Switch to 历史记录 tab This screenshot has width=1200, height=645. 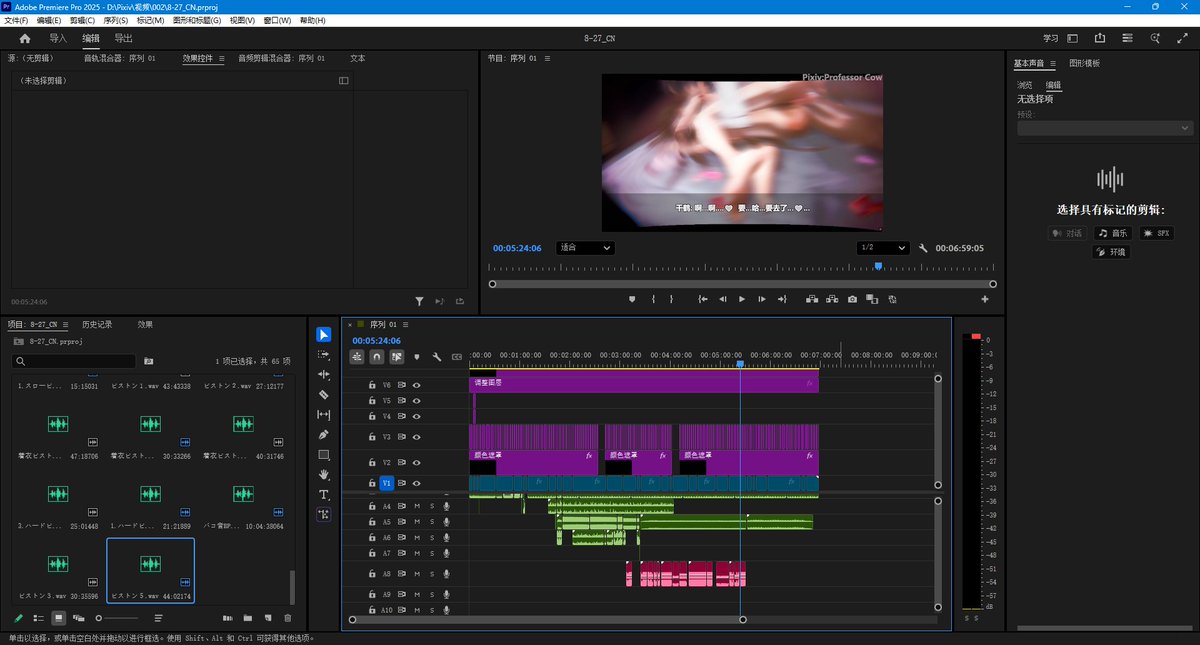pyautogui.click(x=97, y=325)
